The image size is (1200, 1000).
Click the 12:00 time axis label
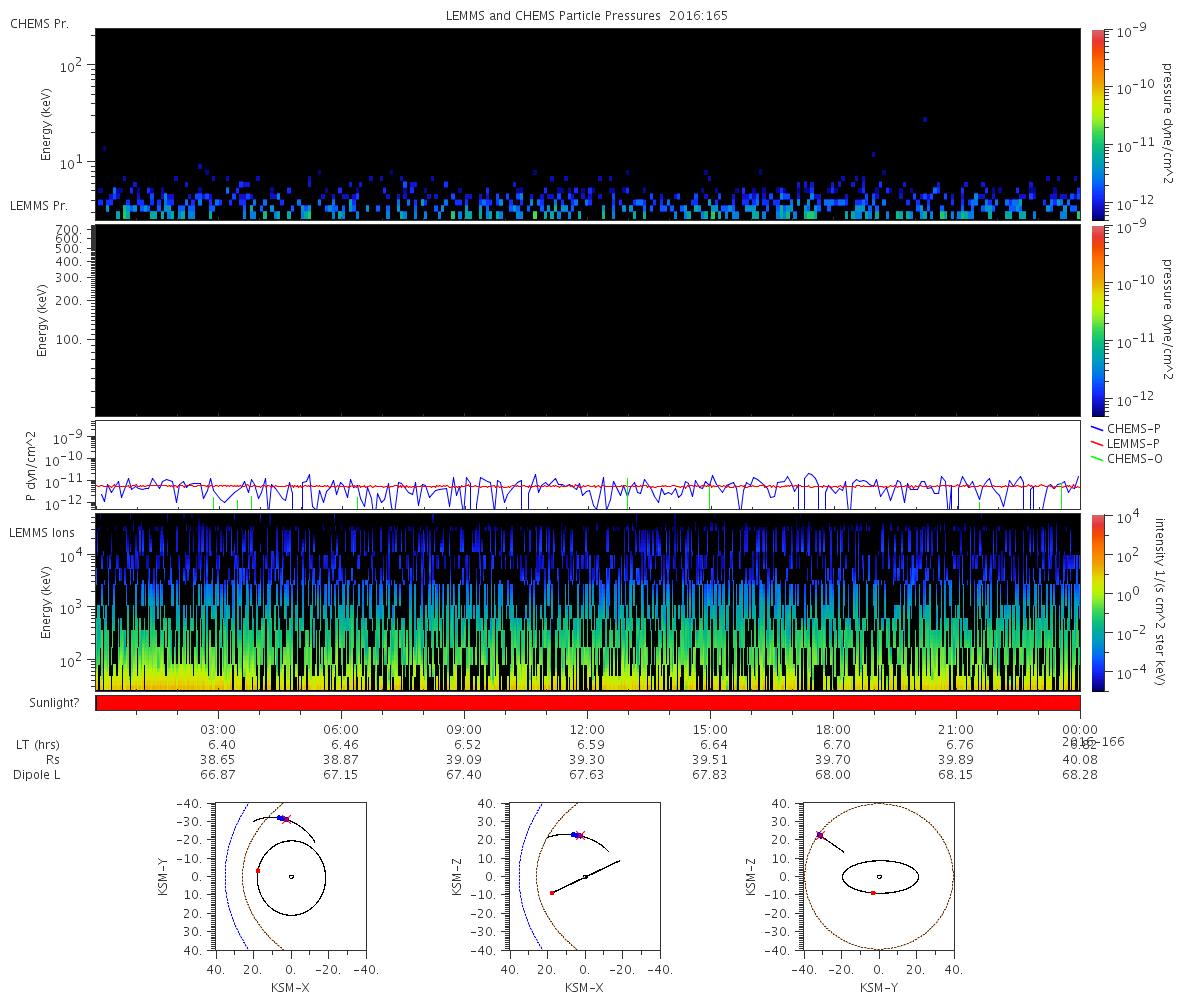(x=587, y=730)
